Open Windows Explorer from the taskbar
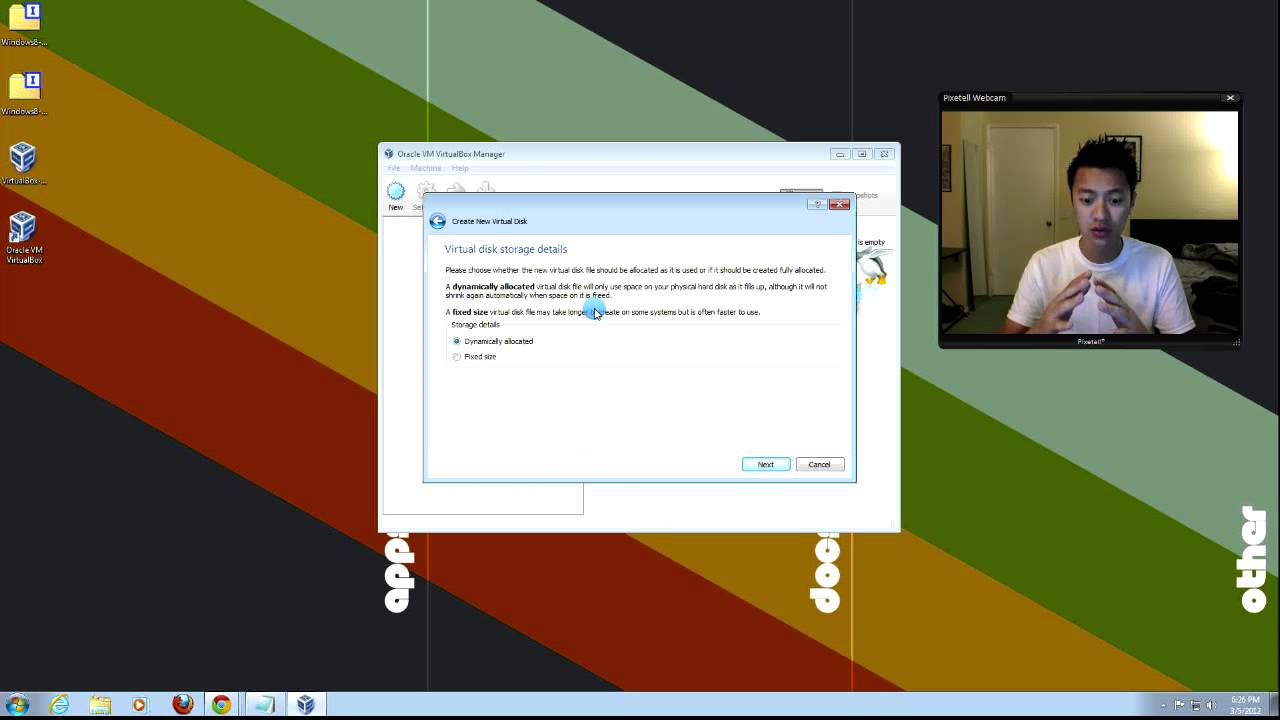This screenshot has width=1280, height=720. pos(99,705)
